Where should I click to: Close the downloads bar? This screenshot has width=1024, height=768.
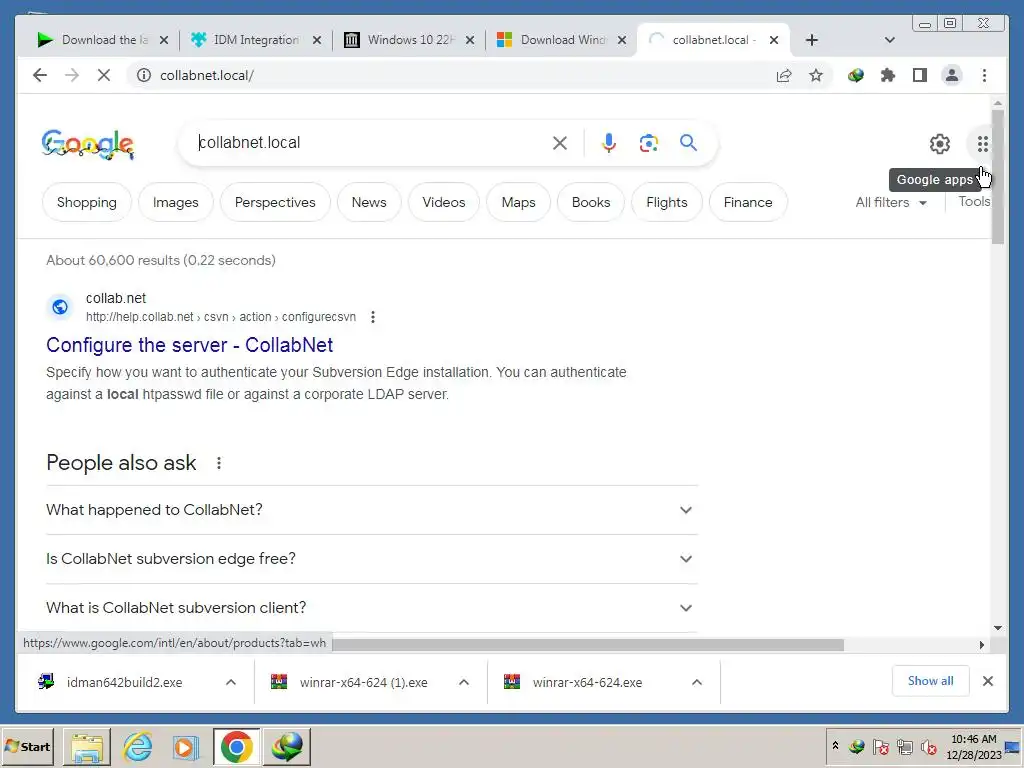988,681
